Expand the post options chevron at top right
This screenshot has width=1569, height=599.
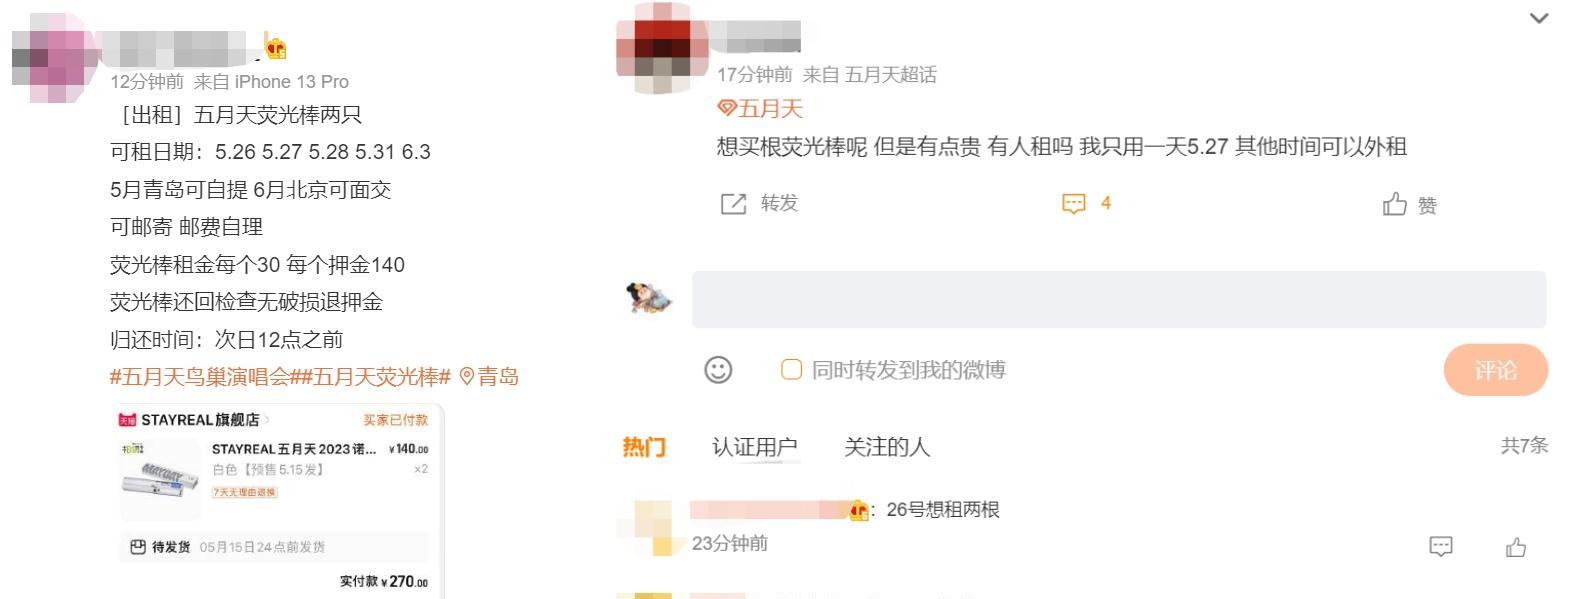[x=1539, y=18]
